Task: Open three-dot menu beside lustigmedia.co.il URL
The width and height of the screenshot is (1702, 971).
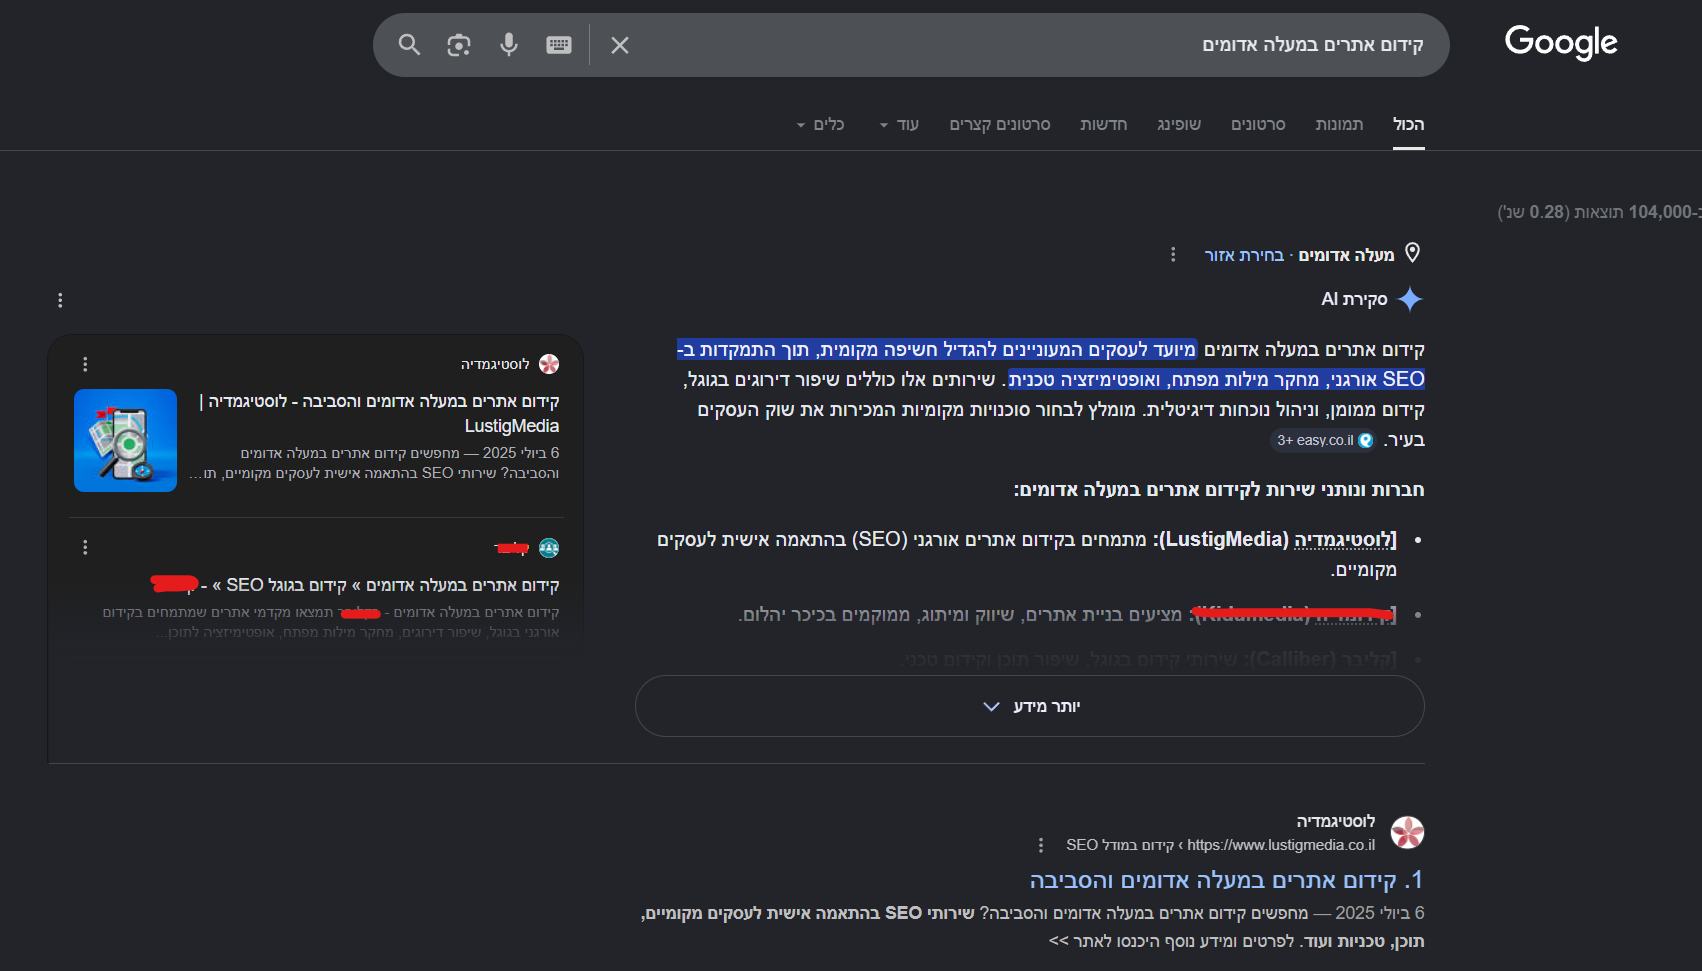Action: click(x=1041, y=845)
